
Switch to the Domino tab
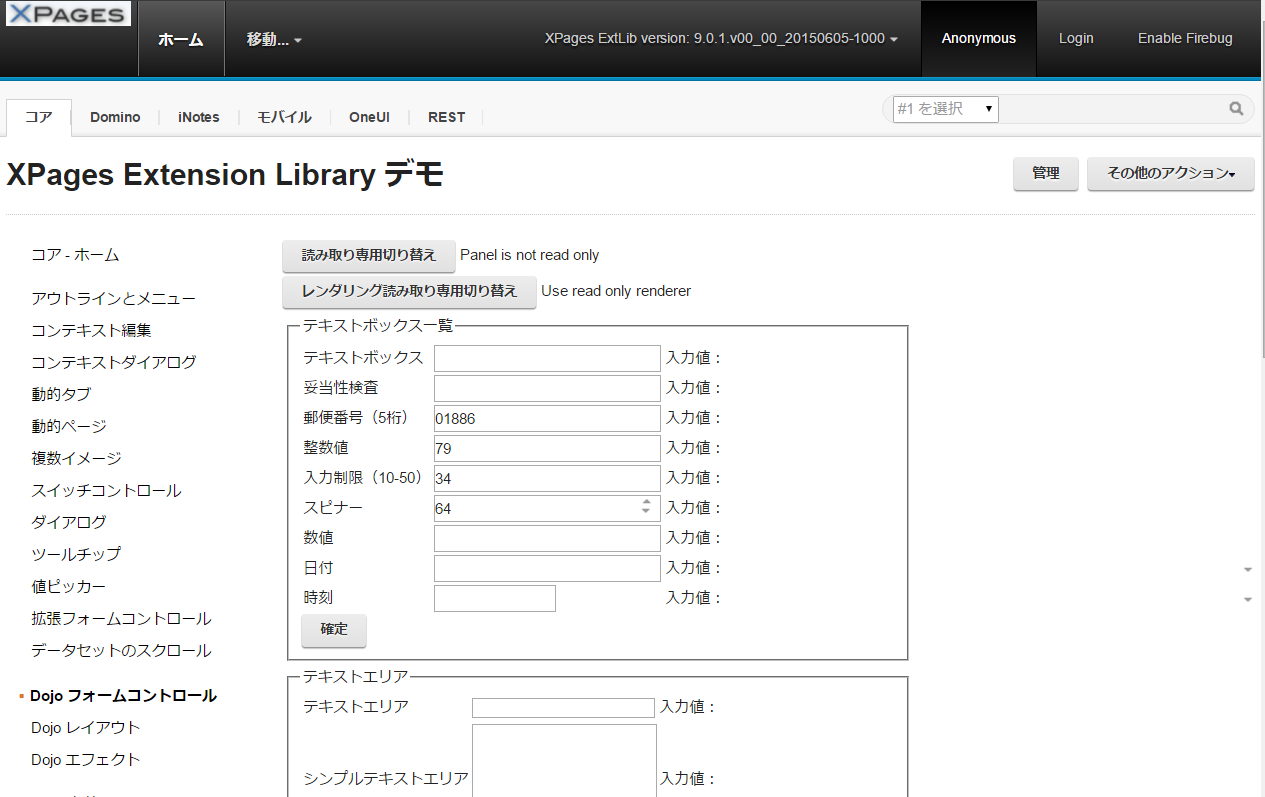[x=115, y=117]
